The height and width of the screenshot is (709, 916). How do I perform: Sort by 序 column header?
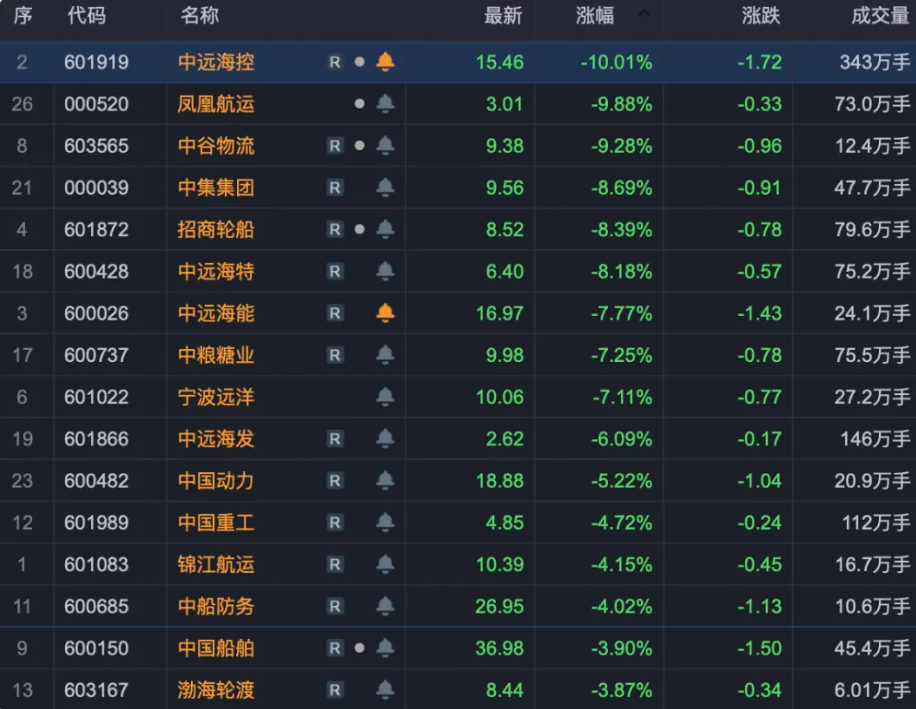[x=23, y=15]
